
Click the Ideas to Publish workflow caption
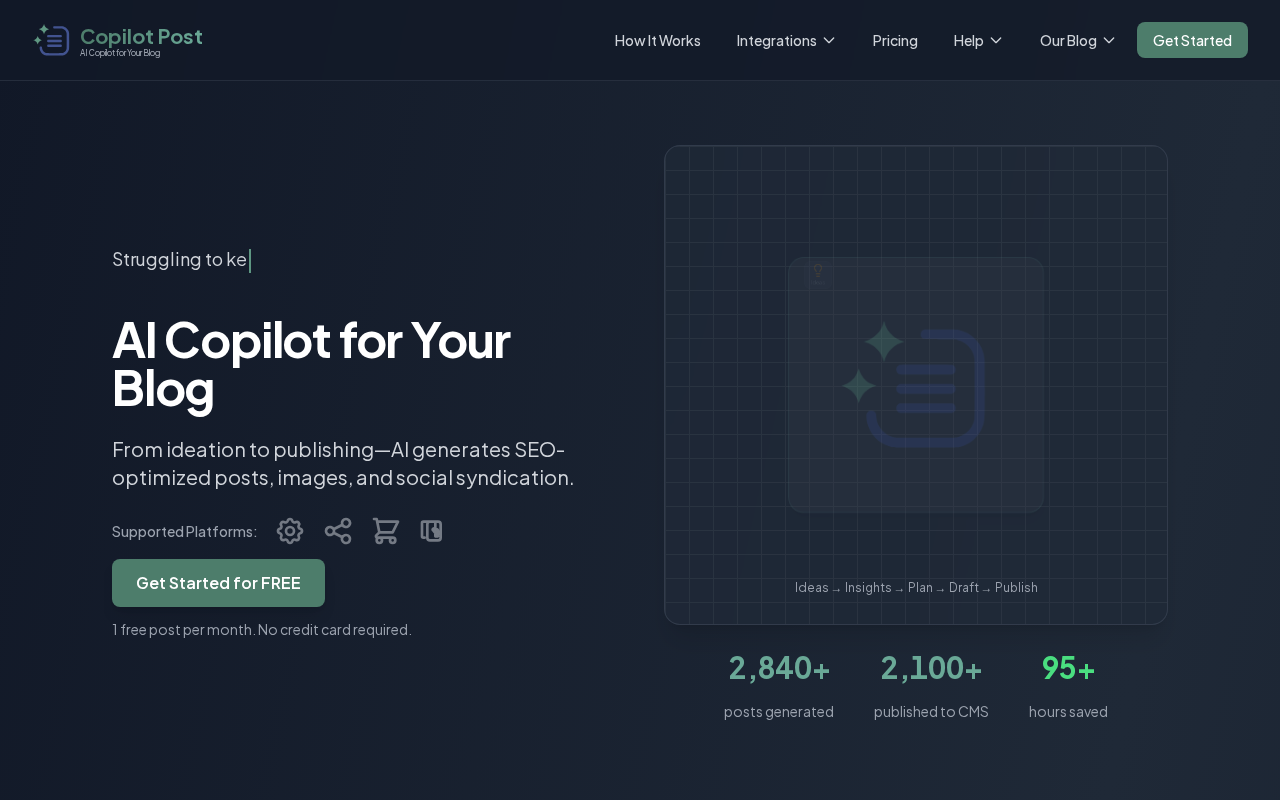point(916,587)
